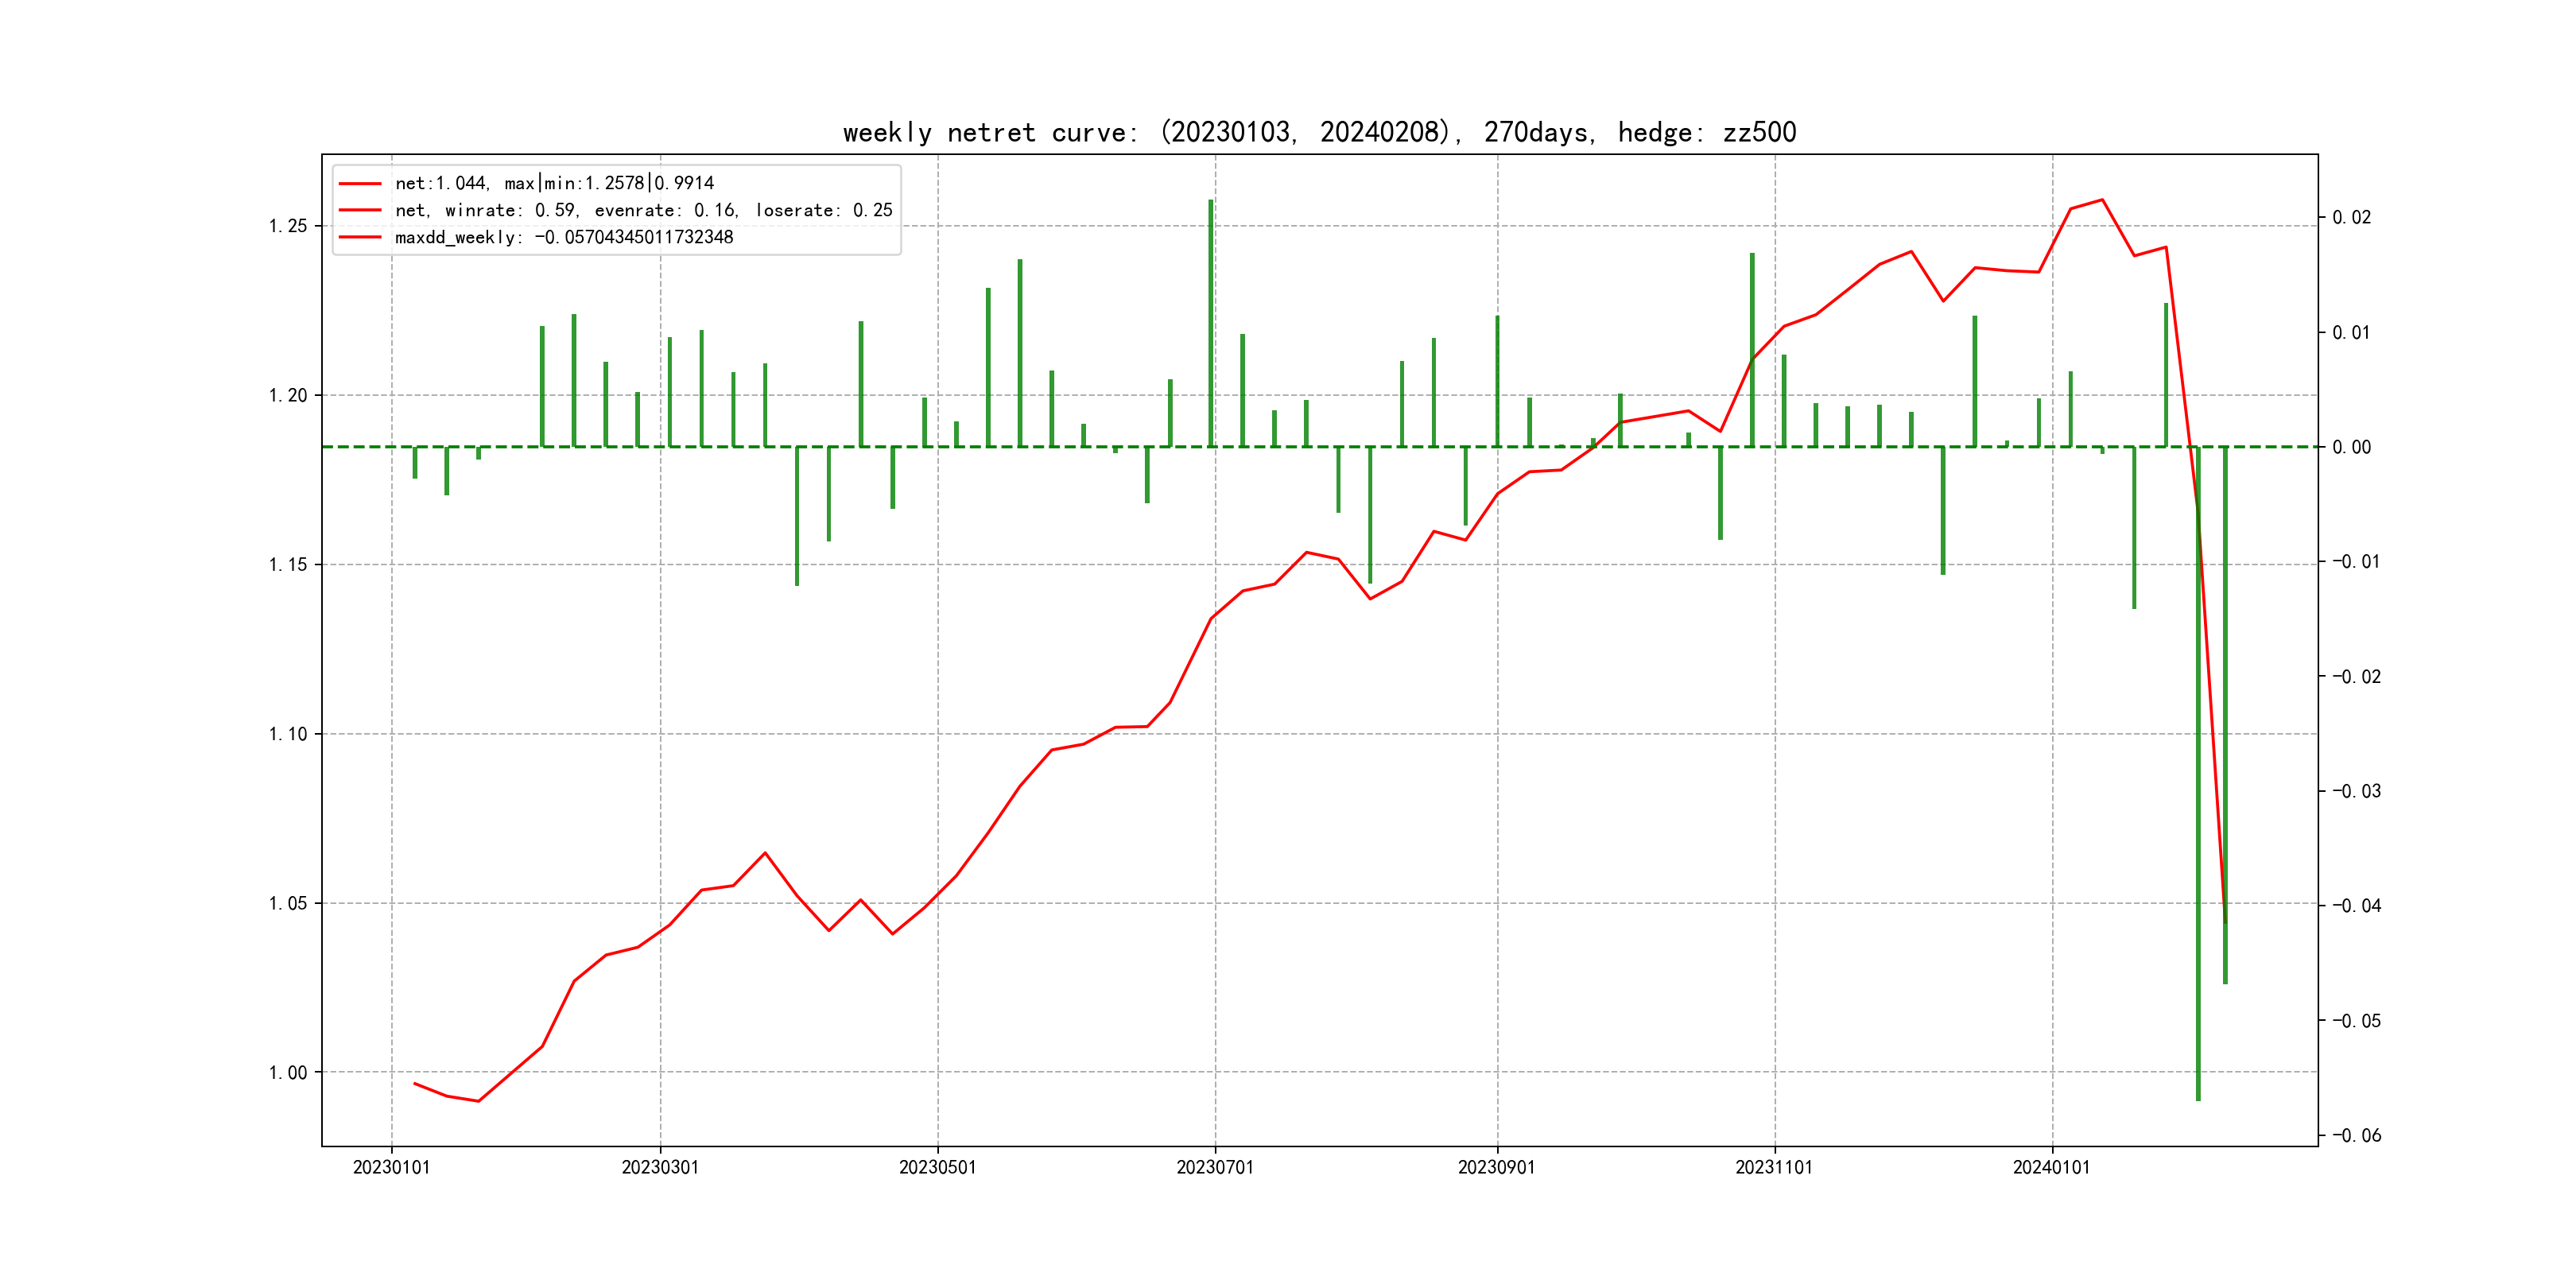
Task: Click the -0.03 right y-axis tick label
Action: pos(2356,791)
